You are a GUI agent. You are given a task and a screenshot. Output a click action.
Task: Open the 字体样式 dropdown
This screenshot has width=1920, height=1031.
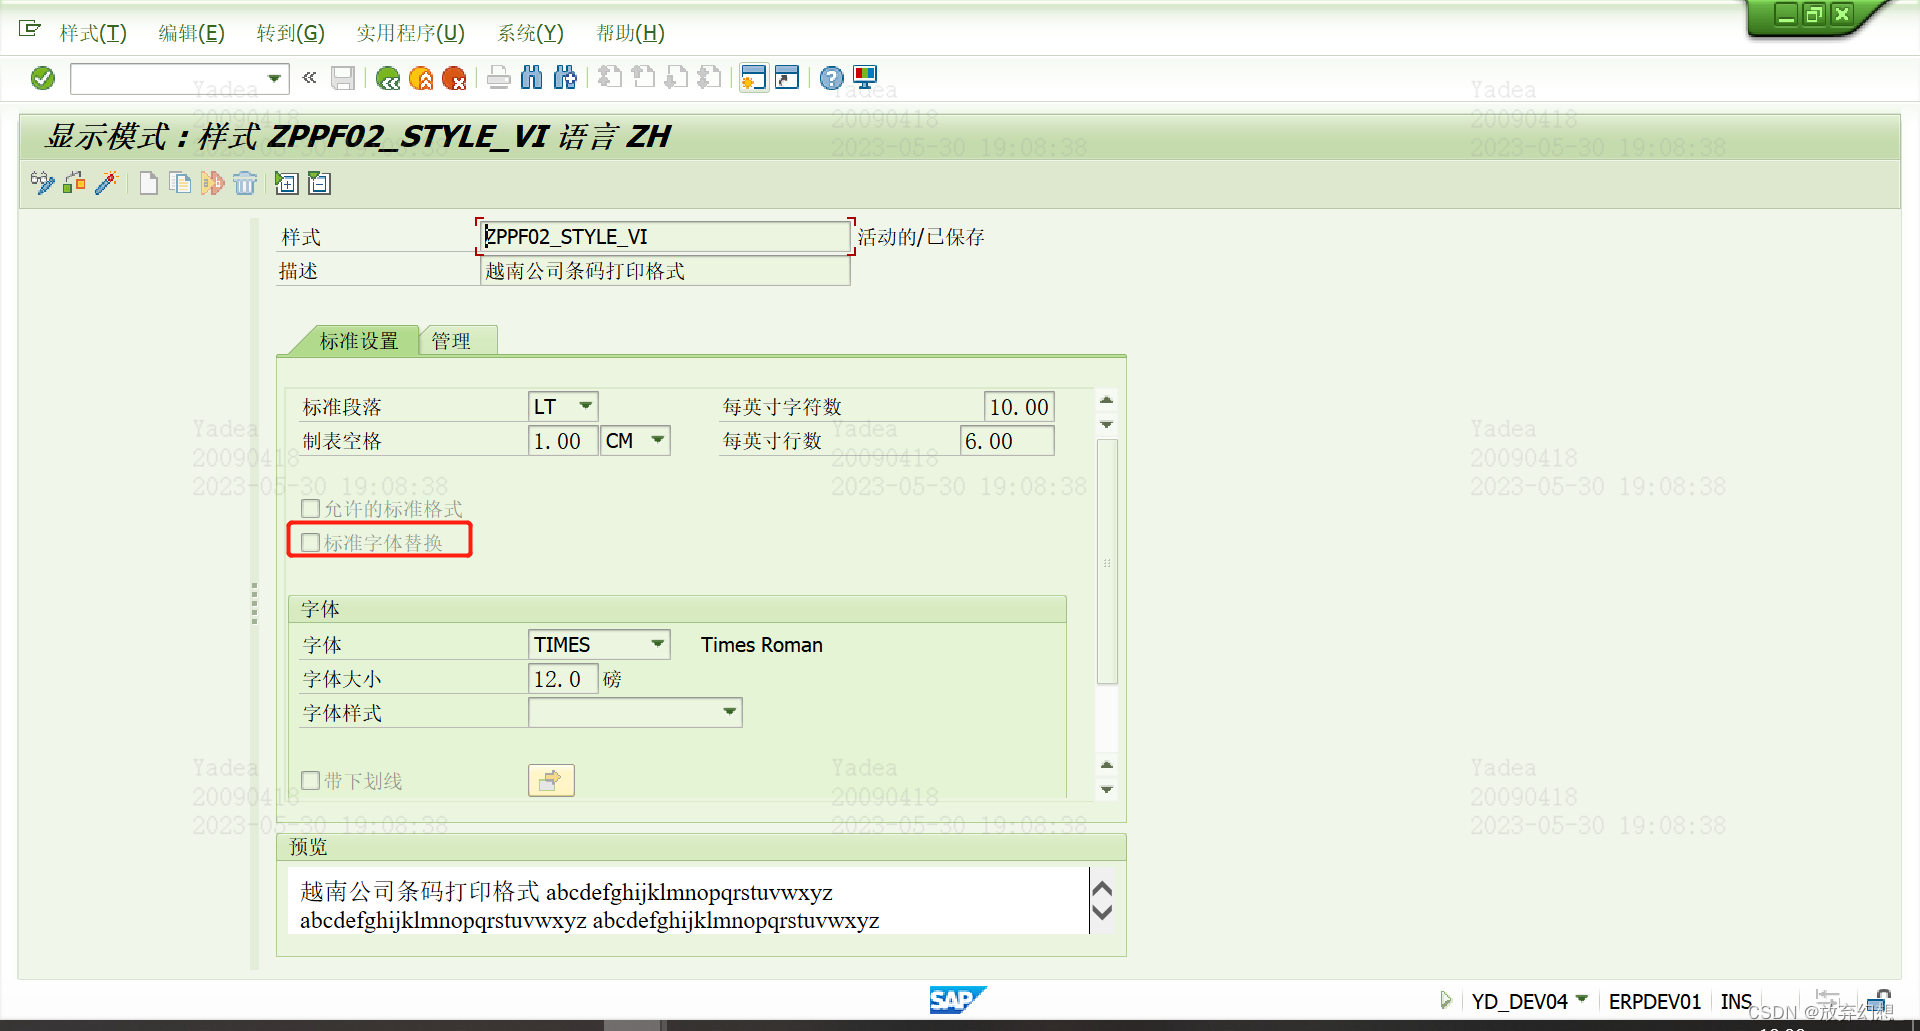(x=730, y=712)
